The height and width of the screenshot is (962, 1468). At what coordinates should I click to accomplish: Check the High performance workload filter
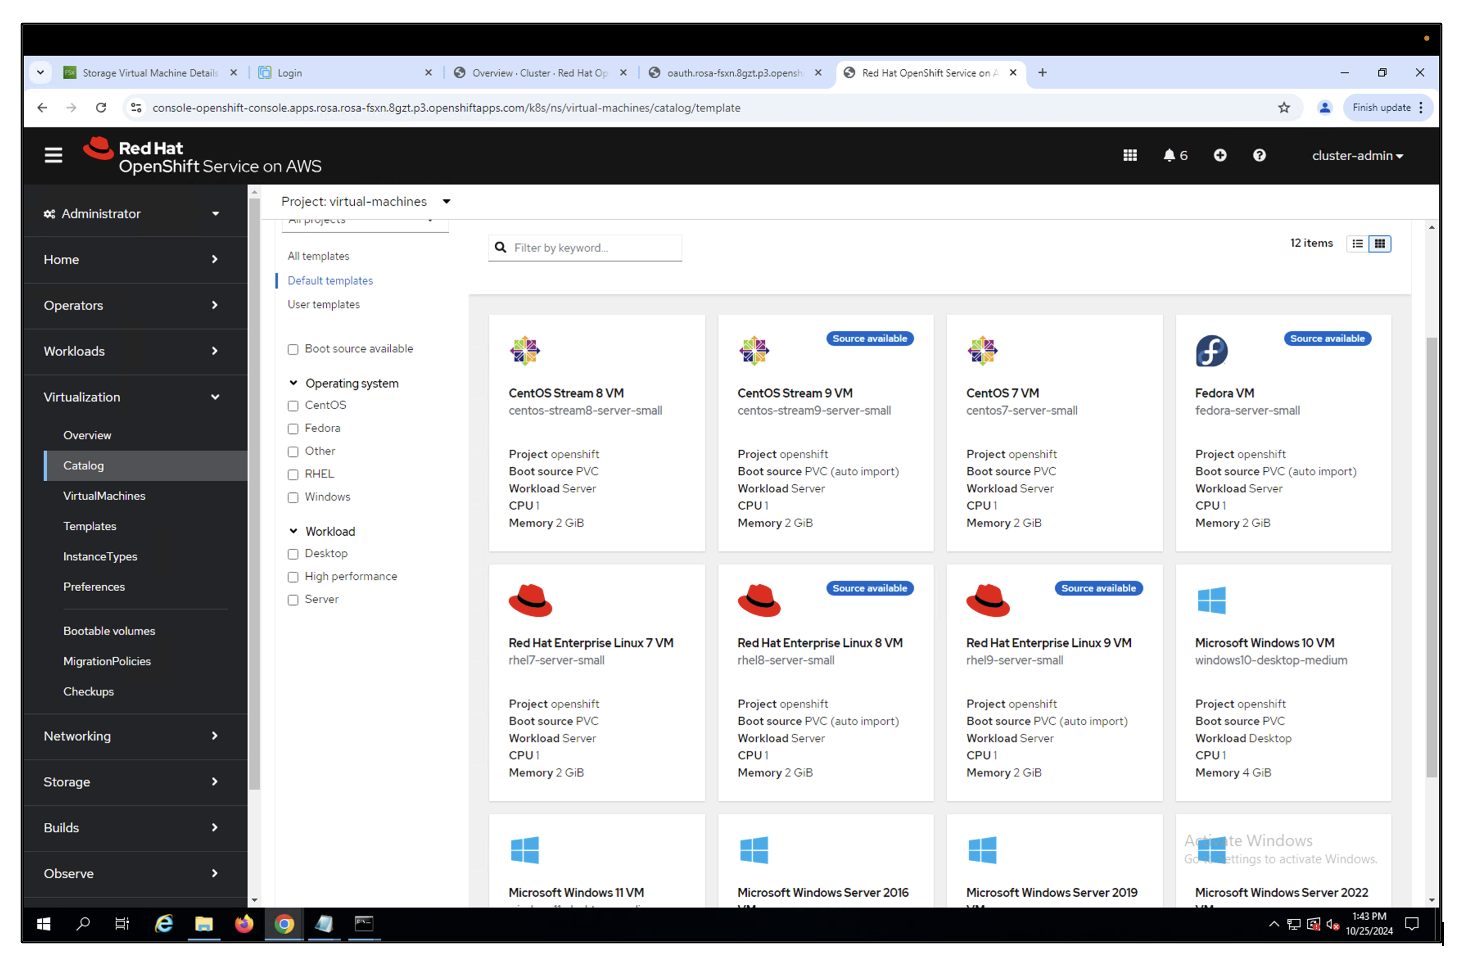pos(293,577)
